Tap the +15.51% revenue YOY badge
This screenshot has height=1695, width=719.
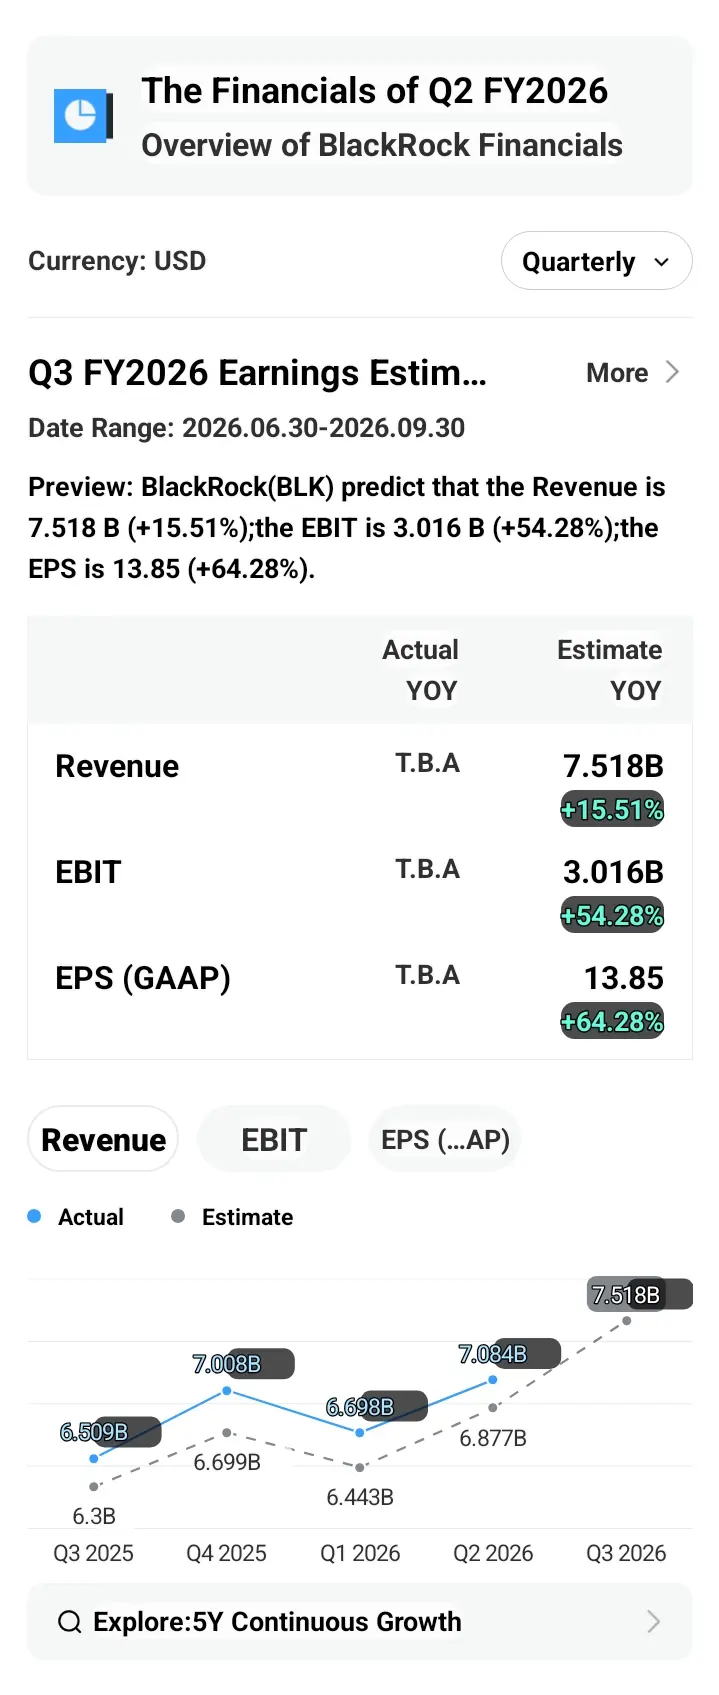click(612, 809)
